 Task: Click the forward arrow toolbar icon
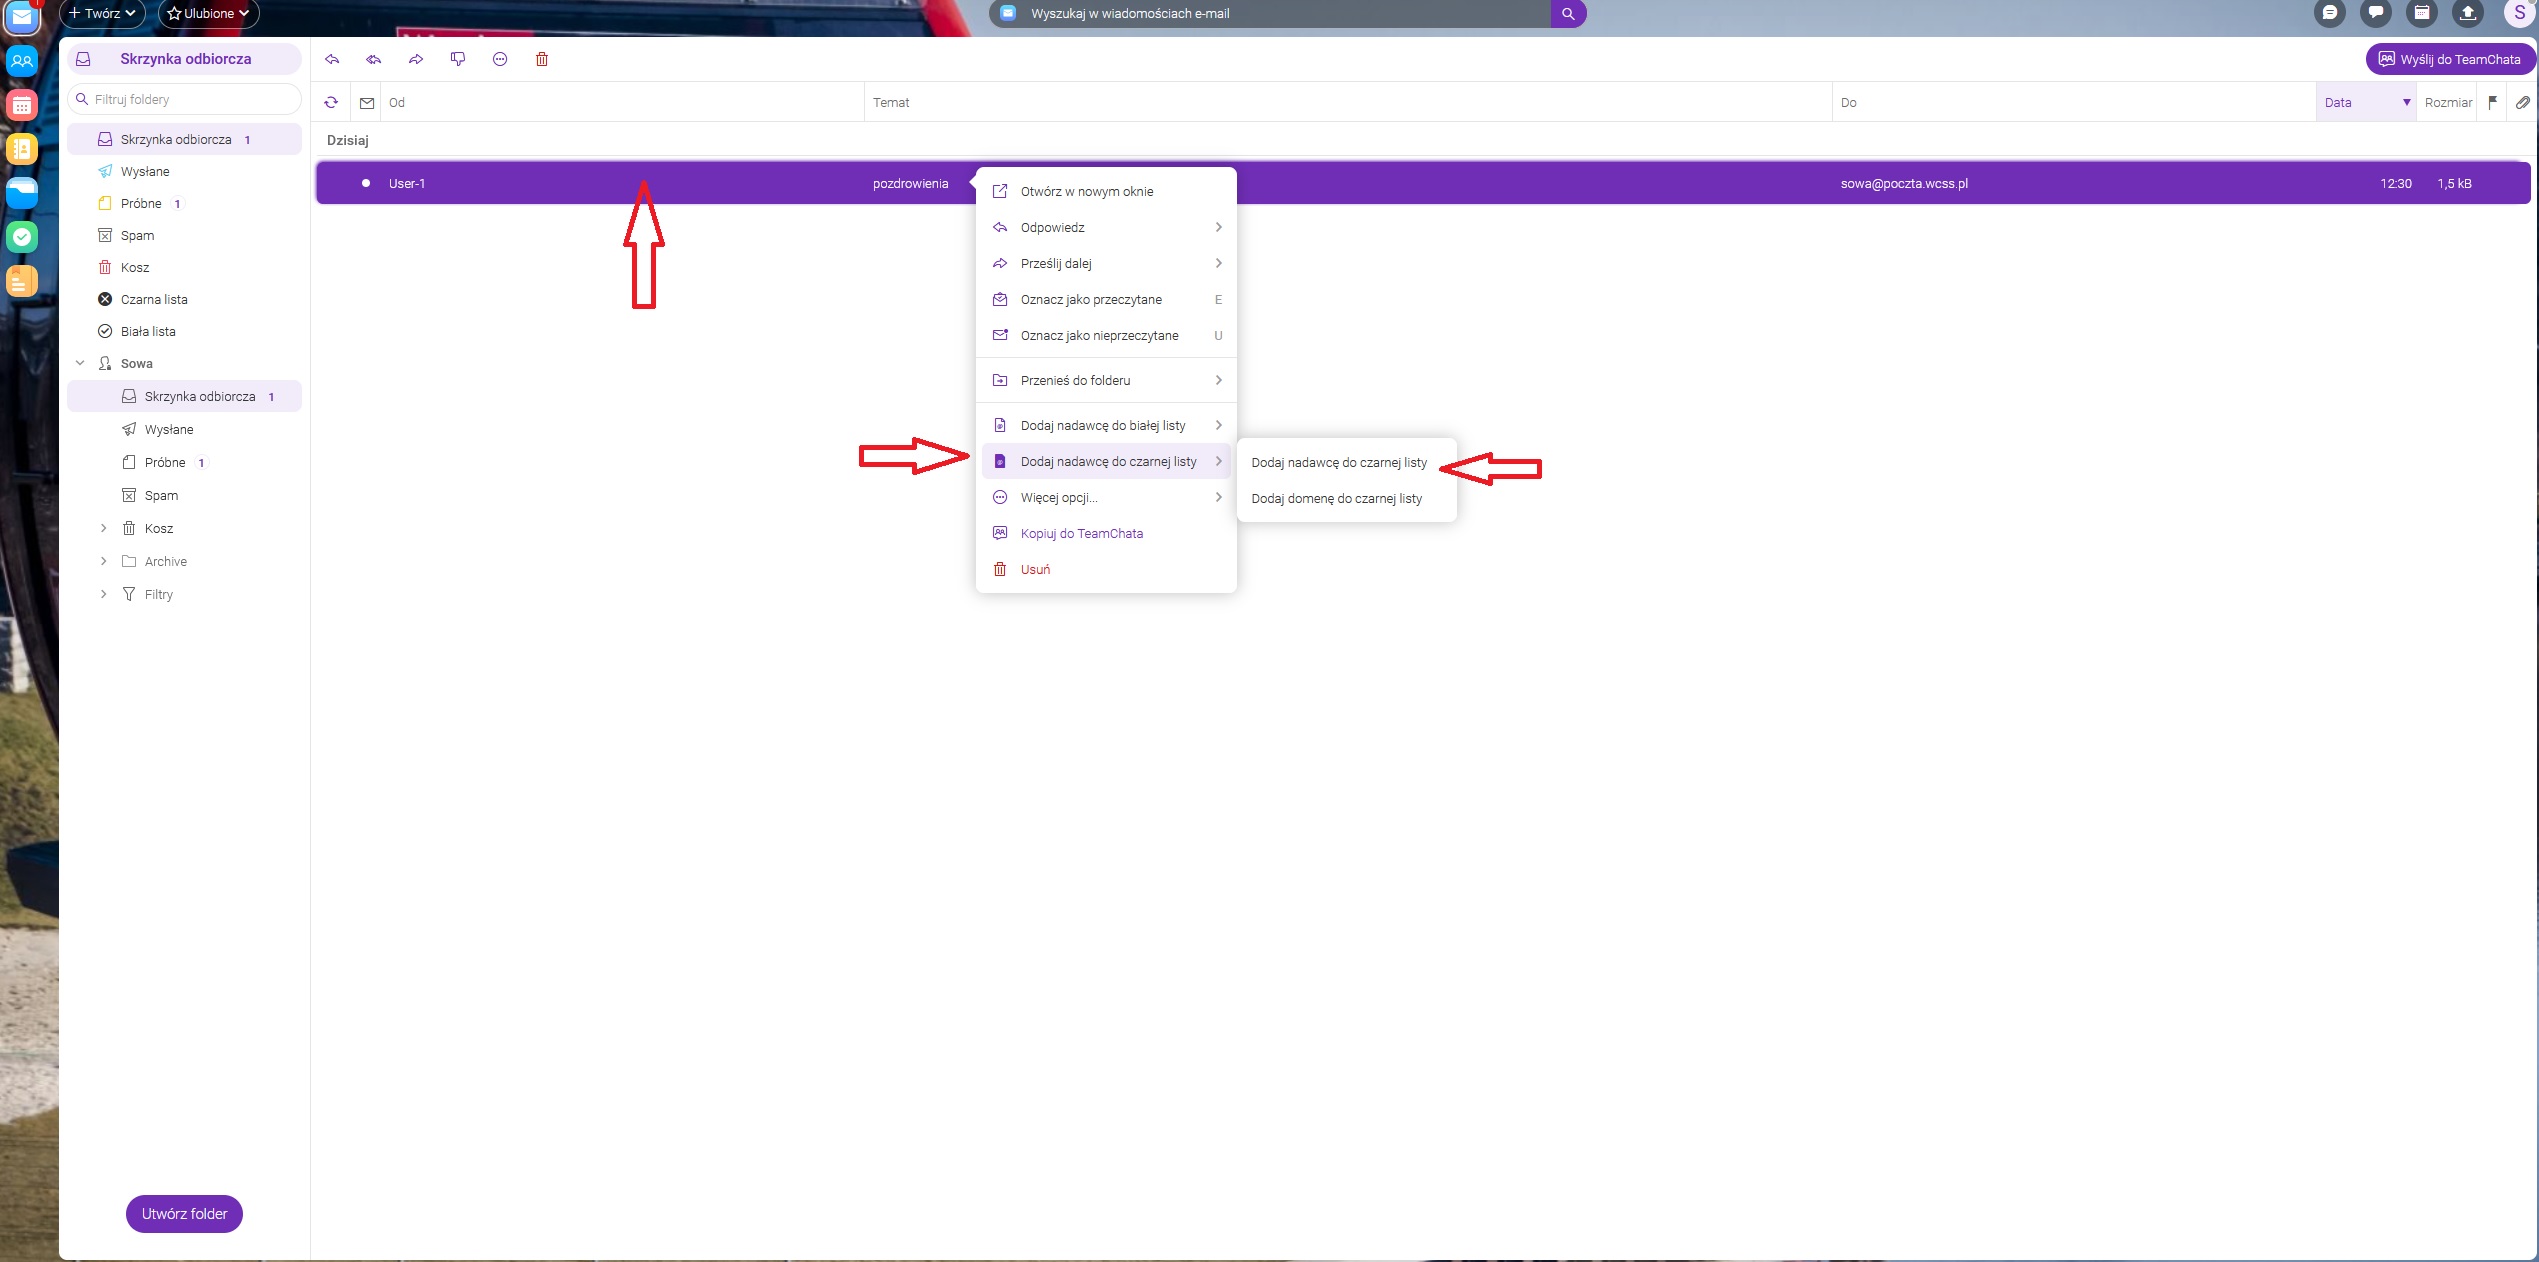416,59
